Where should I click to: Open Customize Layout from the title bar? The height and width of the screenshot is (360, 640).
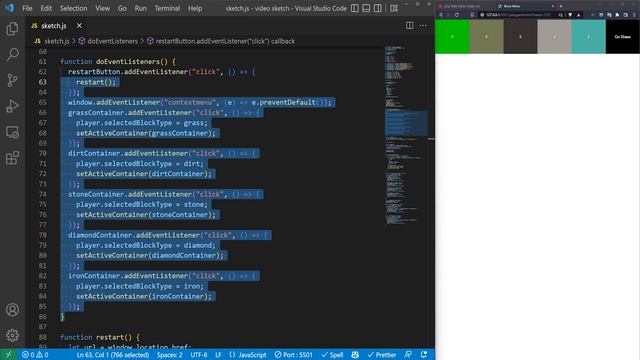tap(394, 8)
